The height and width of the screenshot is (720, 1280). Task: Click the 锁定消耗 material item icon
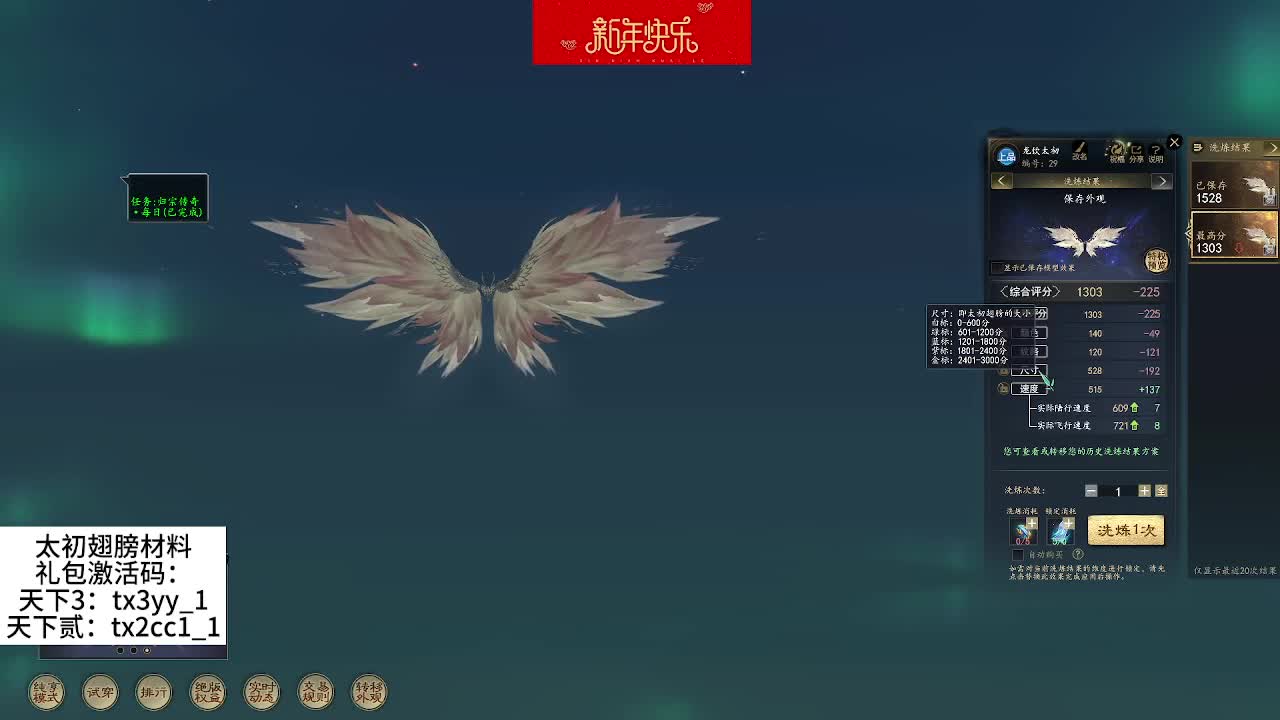(1061, 531)
